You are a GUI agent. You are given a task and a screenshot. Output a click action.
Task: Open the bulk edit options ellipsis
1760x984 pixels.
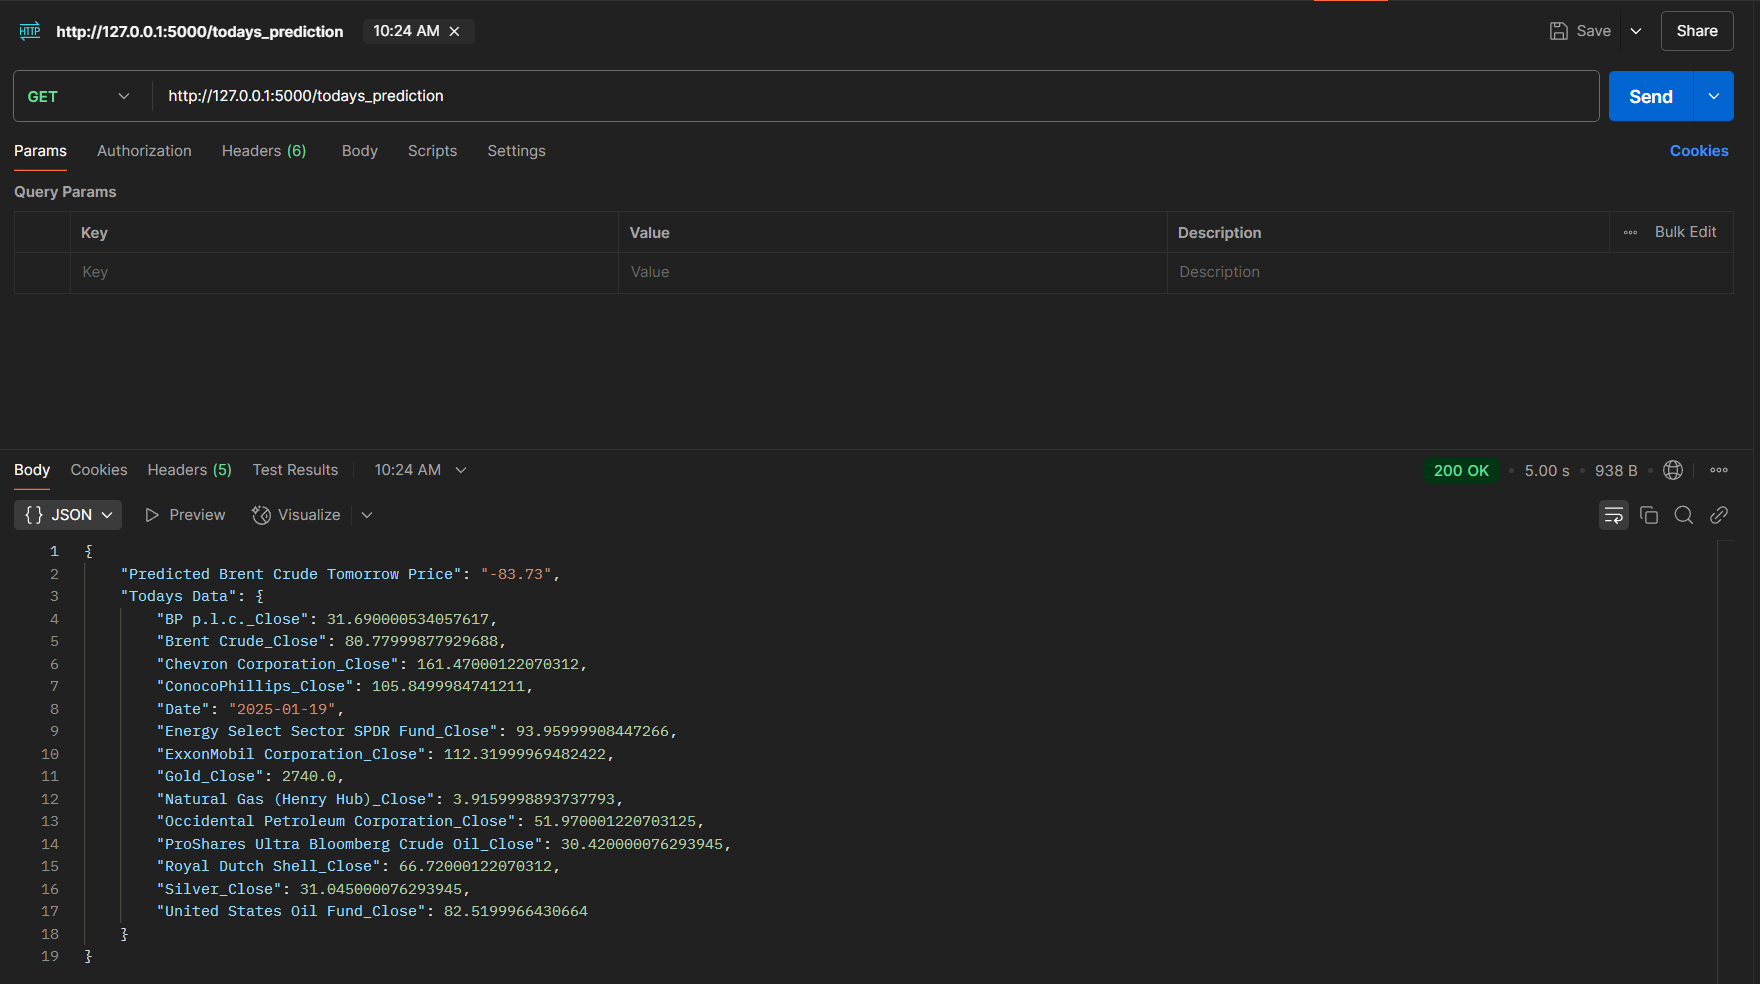click(1630, 232)
